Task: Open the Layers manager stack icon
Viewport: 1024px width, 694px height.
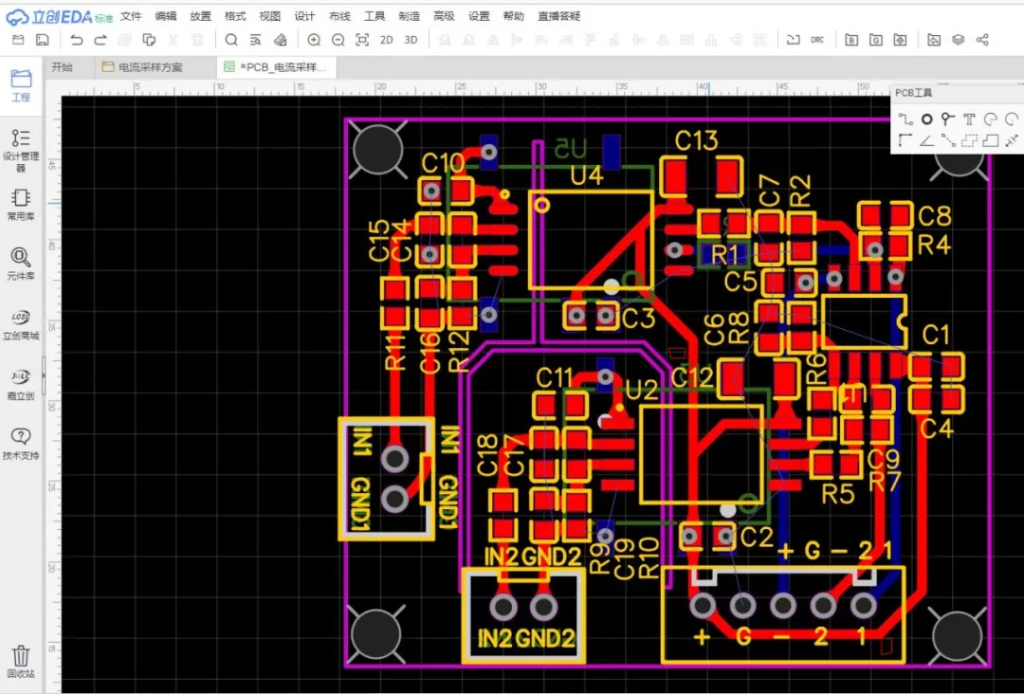Action: coord(958,40)
